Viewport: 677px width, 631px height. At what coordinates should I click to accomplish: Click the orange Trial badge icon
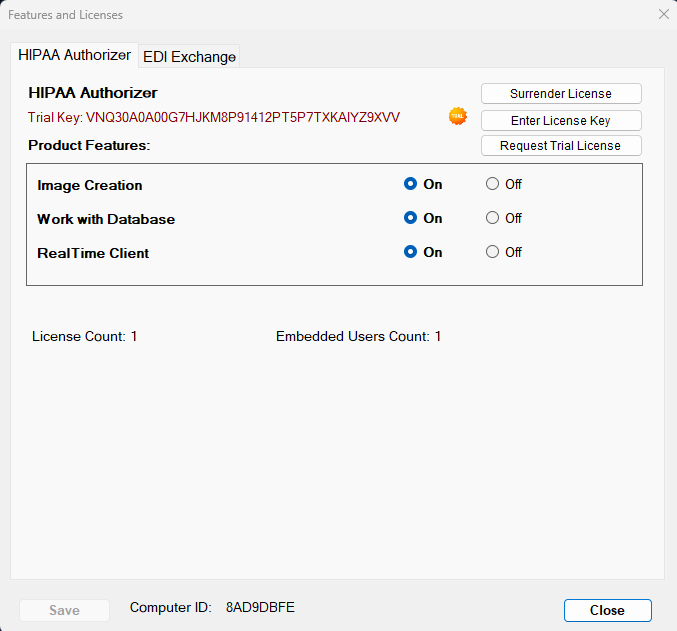tap(458, 116)
